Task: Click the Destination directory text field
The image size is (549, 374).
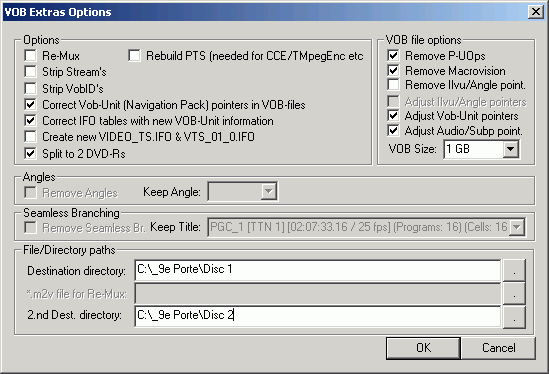Action: point(318,270)
